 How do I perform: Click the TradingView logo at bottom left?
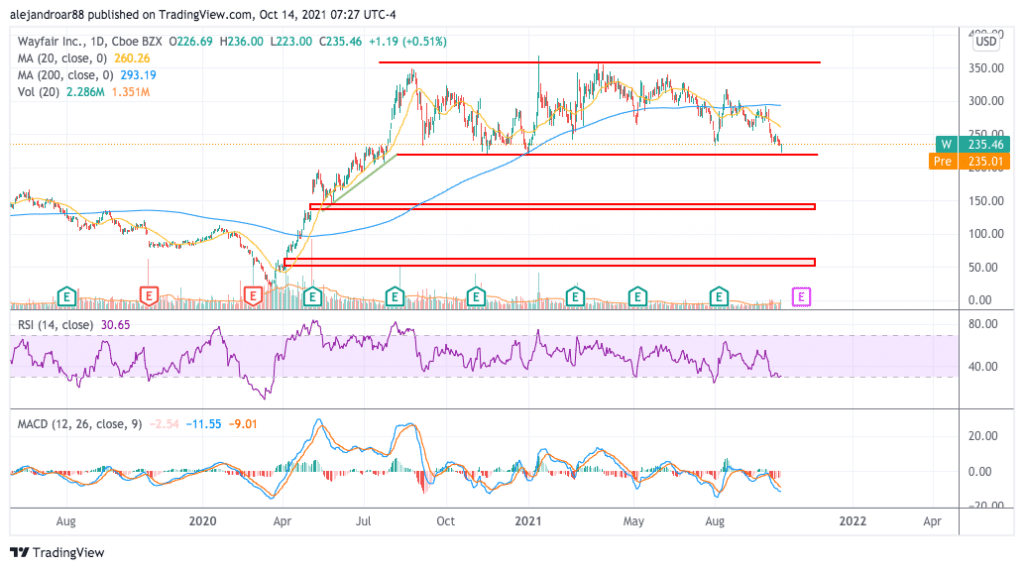point(57,552)
